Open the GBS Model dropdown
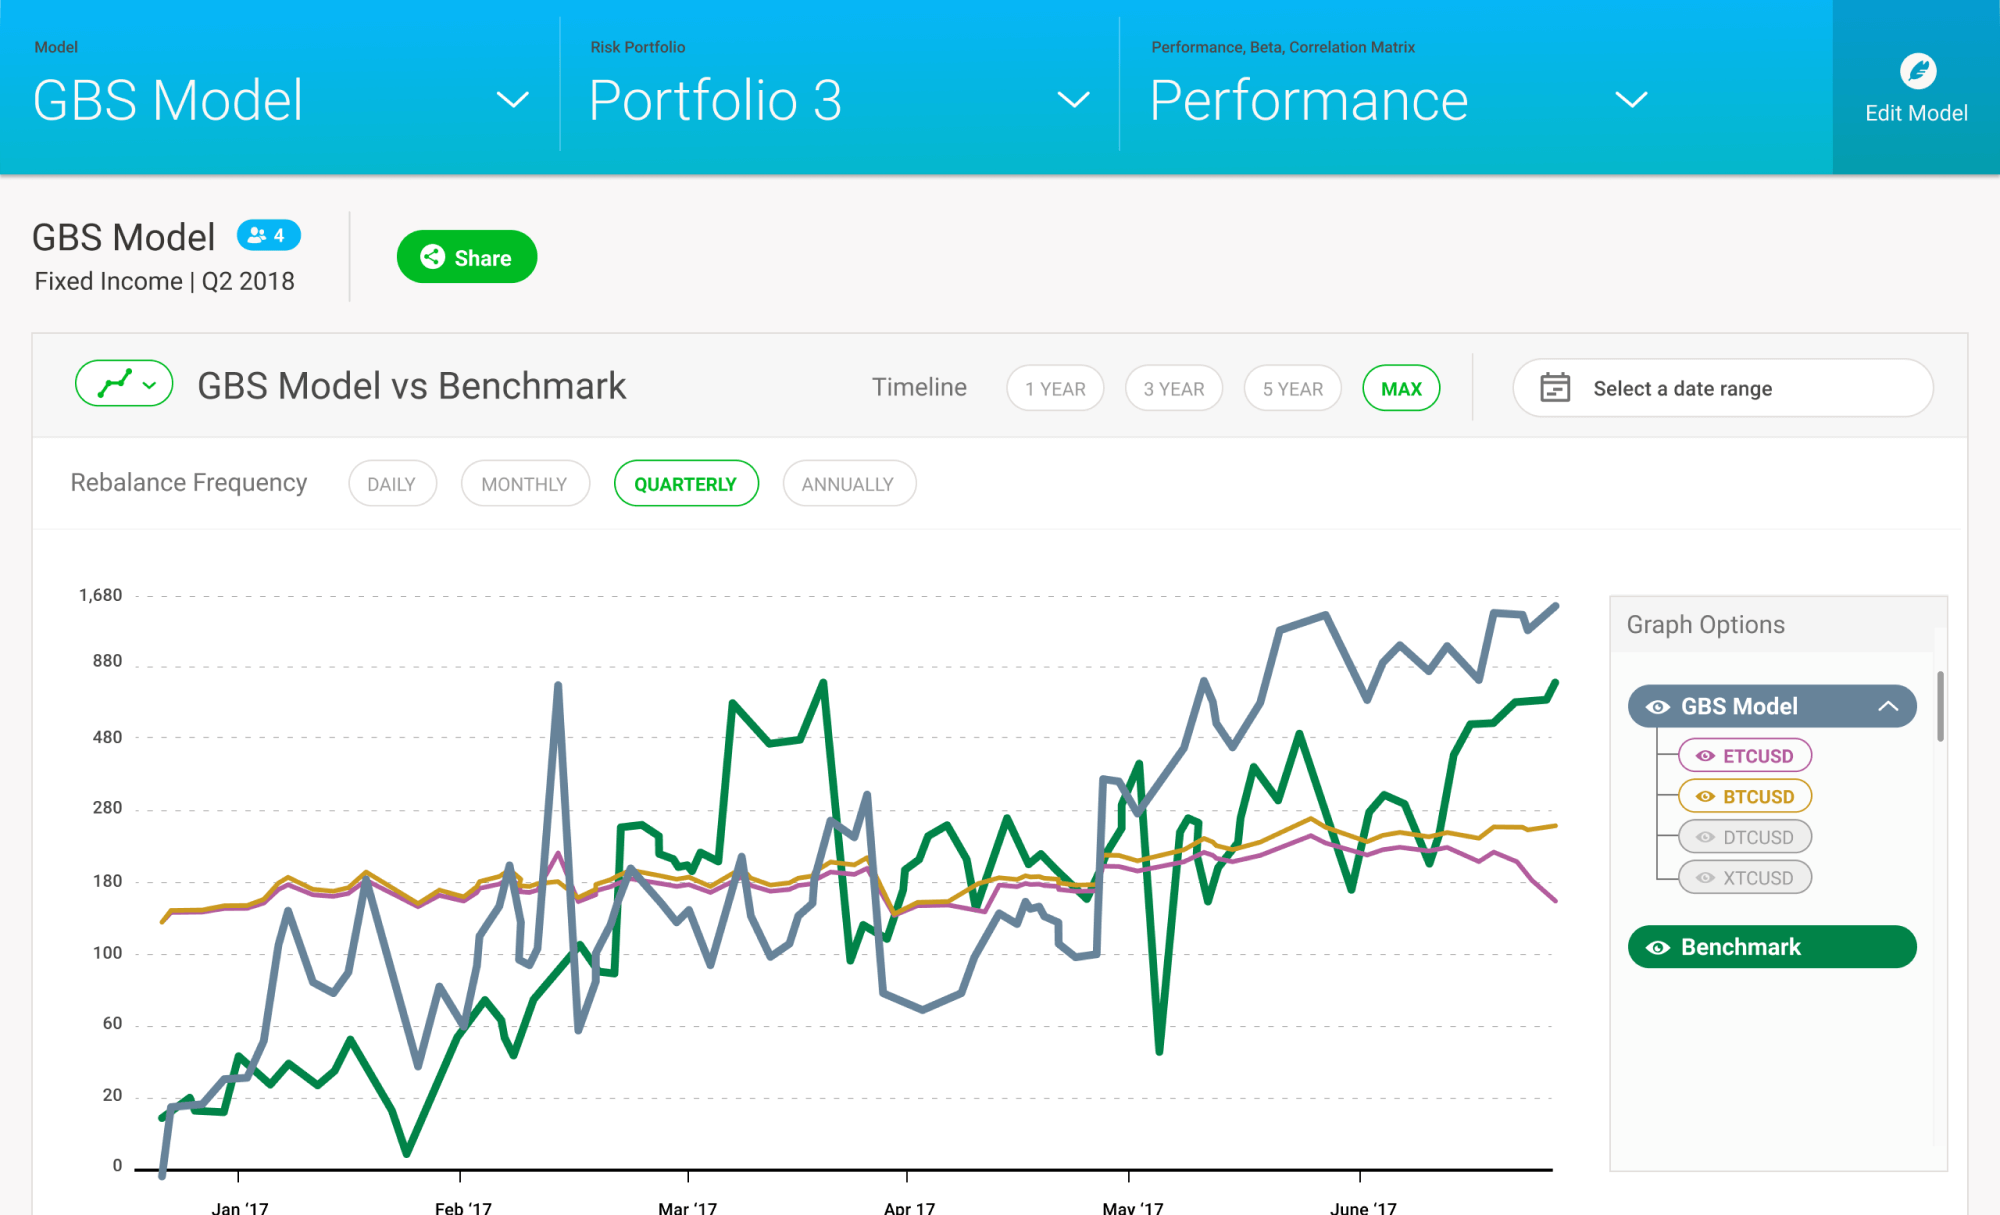 click(x=512, y=100)
